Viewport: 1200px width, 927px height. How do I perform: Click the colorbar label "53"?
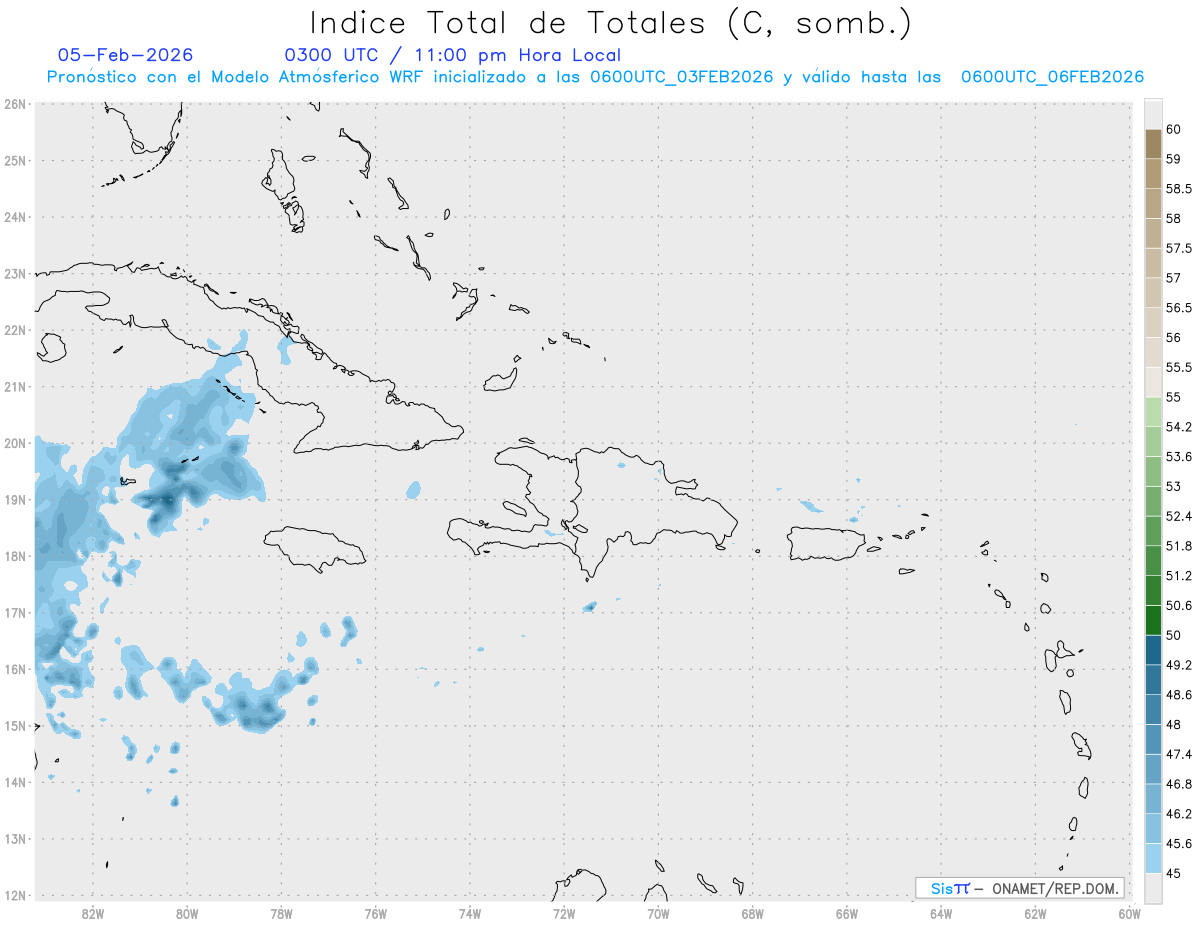point(1174,486)
